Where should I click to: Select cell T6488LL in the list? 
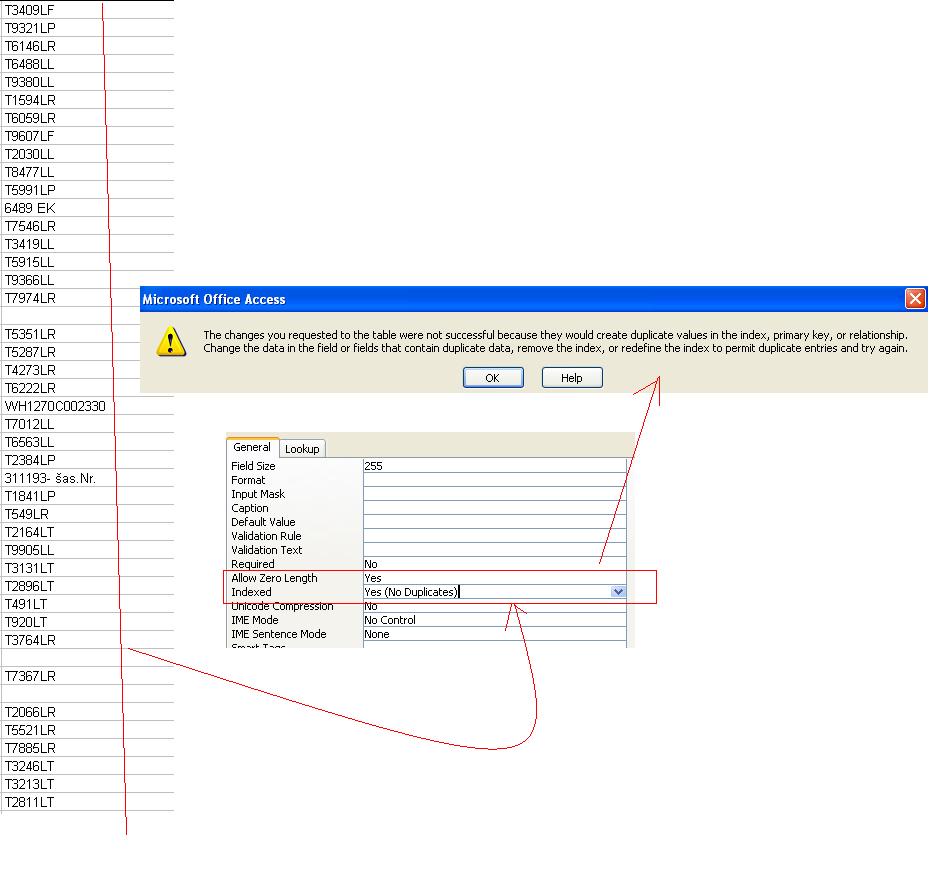pos(88,64)
